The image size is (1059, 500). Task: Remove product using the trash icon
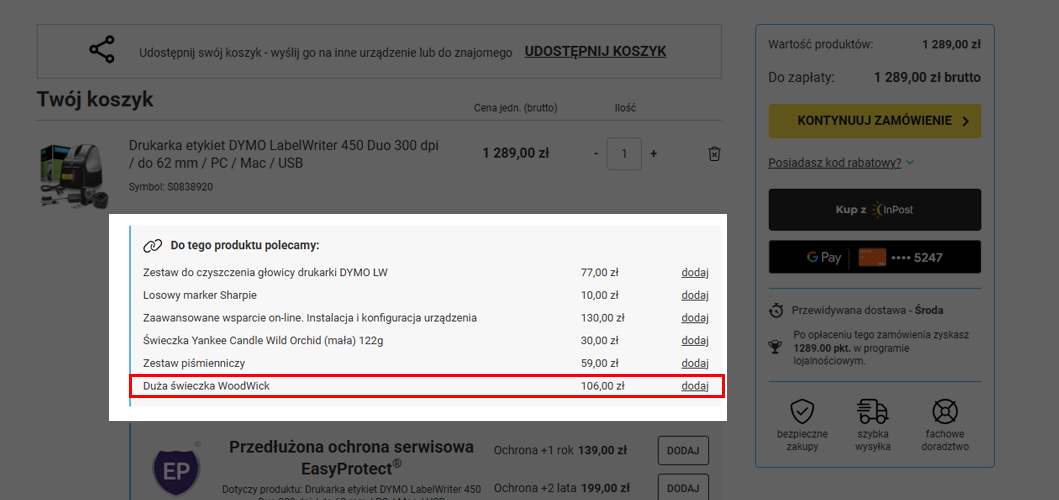714,154
